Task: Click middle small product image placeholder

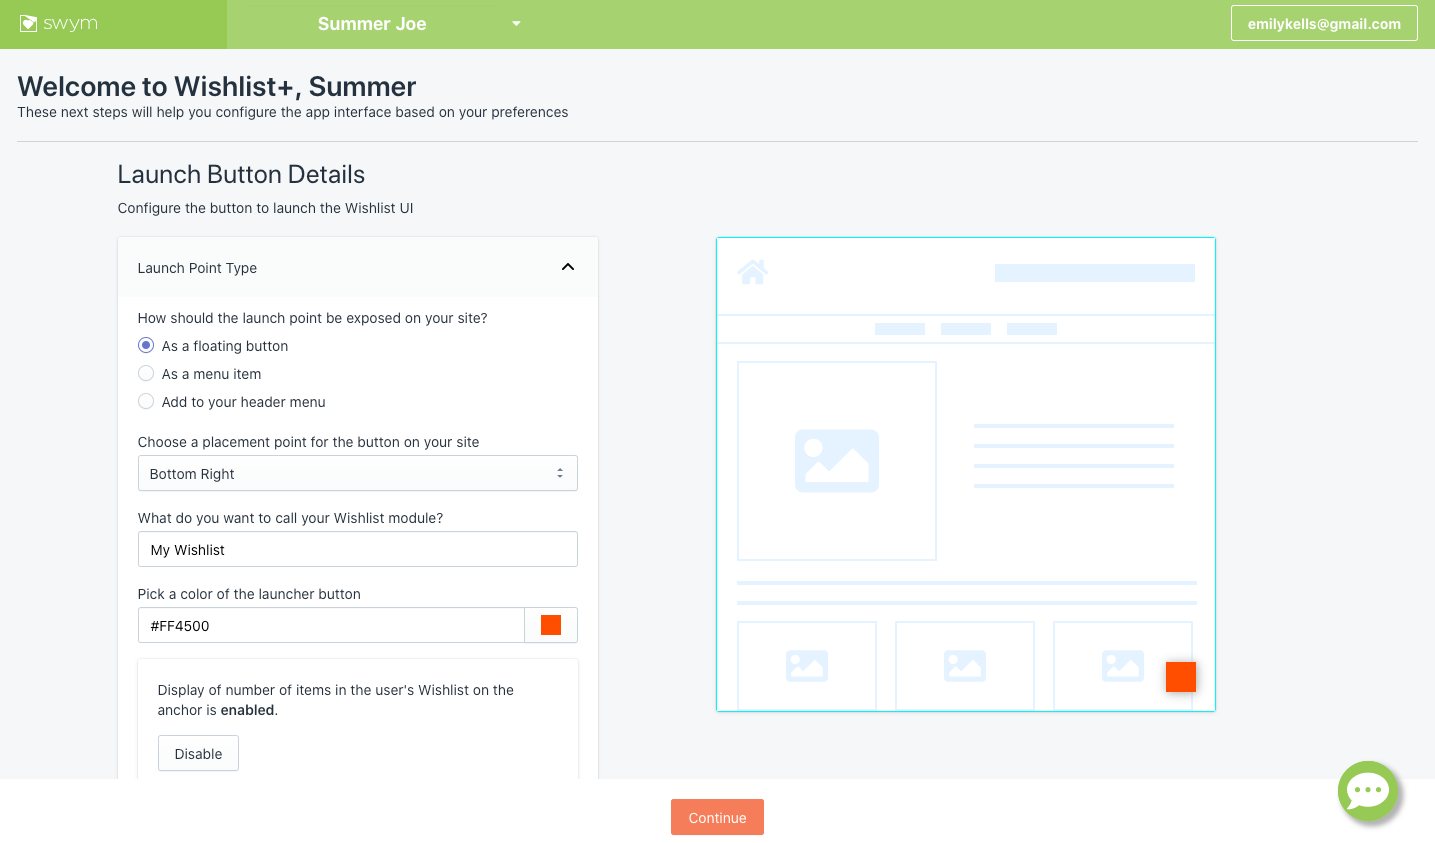Action: 964,666
